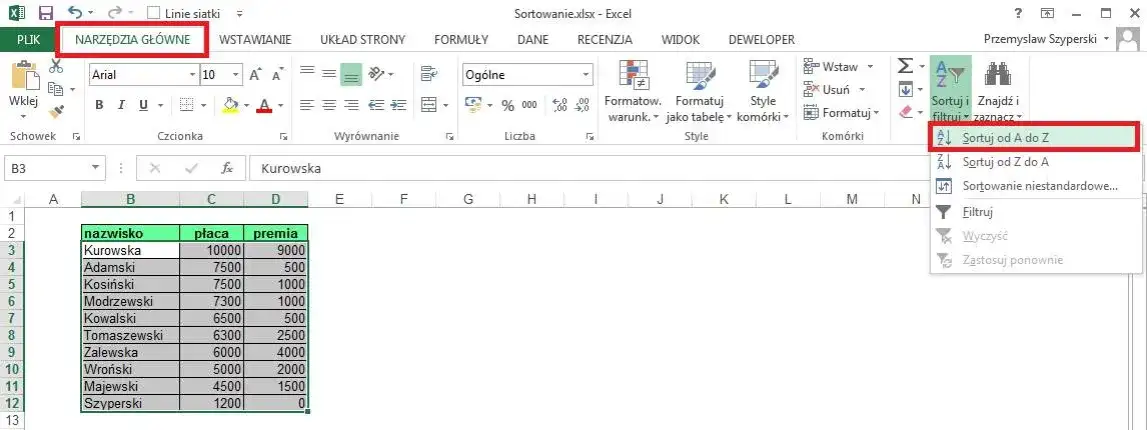Click the Wklej paste icon
The image size is (1147, 430).
click(x=23, y=78)
